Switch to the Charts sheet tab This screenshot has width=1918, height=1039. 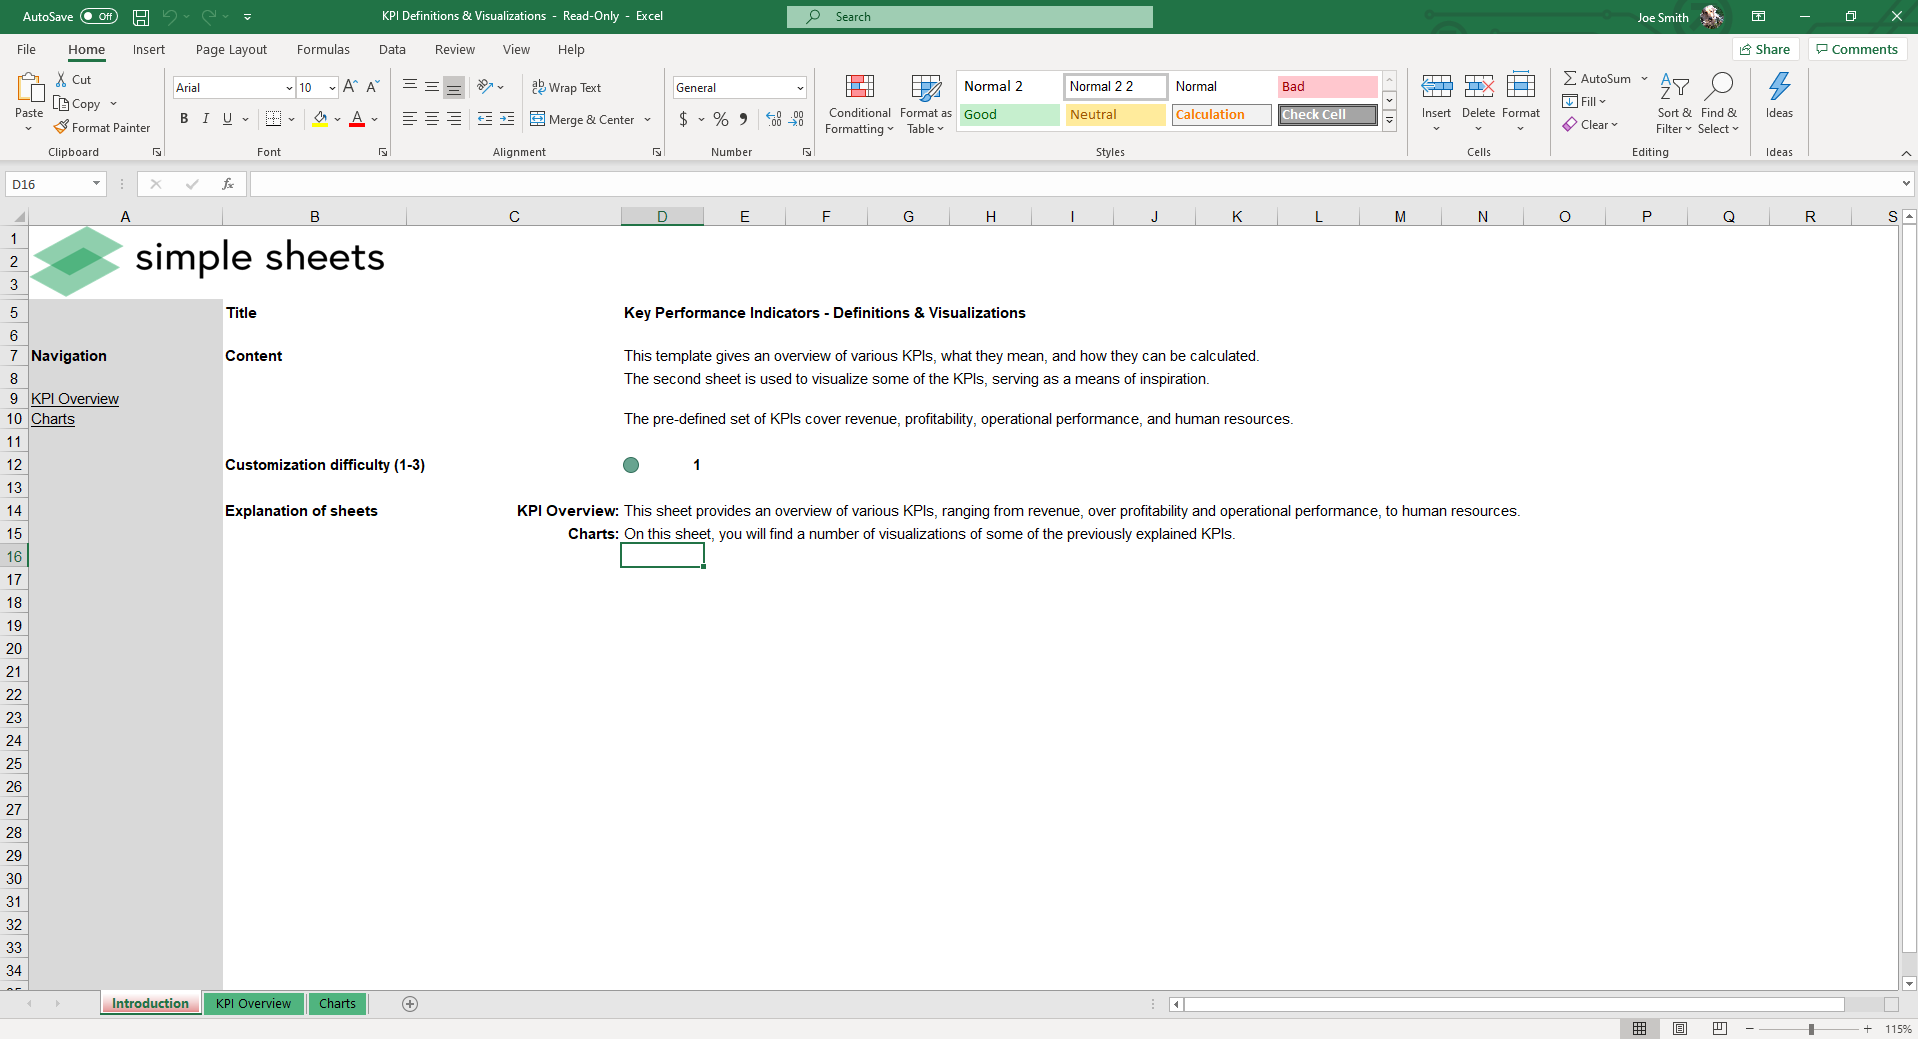click(337, 1004)
